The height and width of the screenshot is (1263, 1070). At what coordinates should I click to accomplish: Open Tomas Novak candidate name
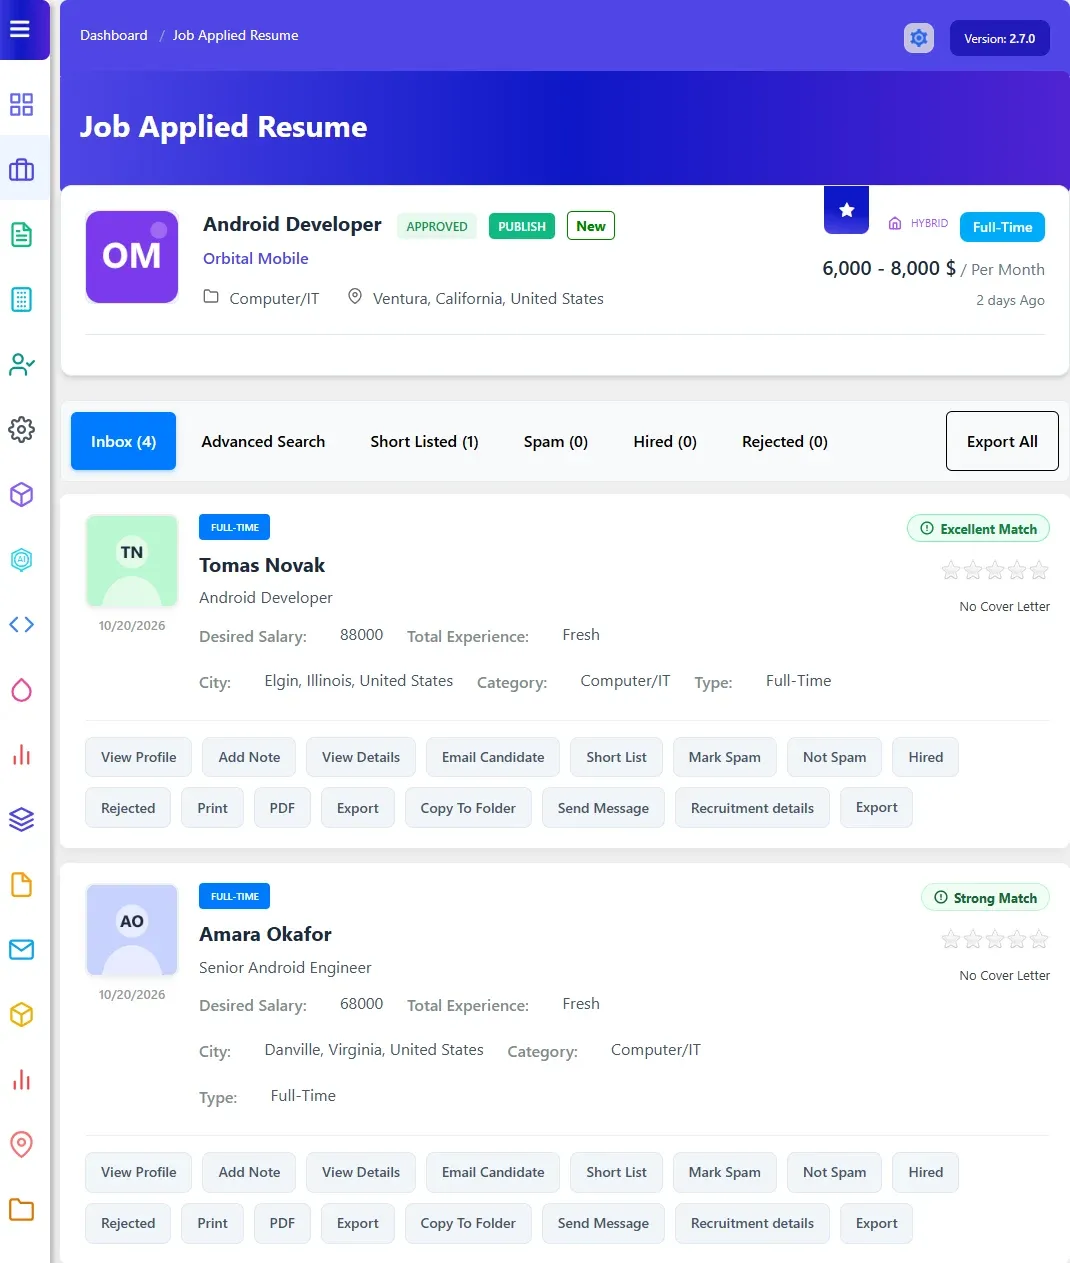tap(262, 565)
